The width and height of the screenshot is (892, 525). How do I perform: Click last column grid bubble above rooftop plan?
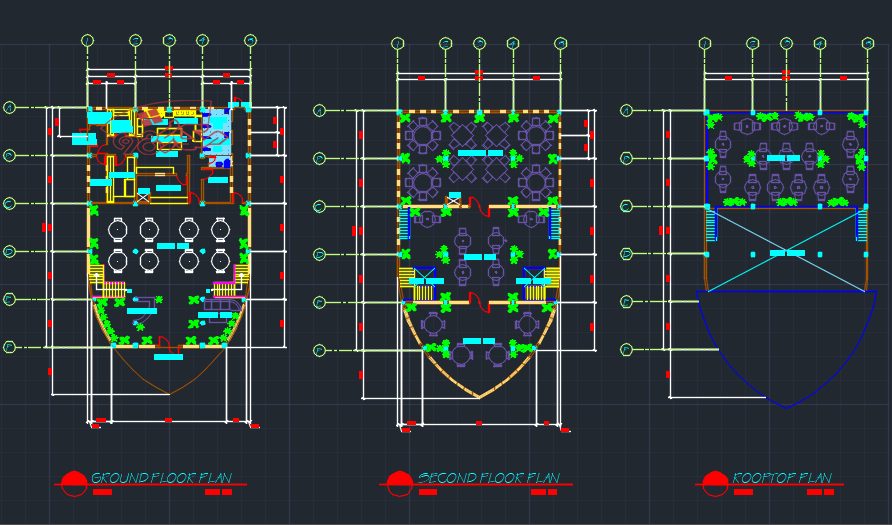867,43
